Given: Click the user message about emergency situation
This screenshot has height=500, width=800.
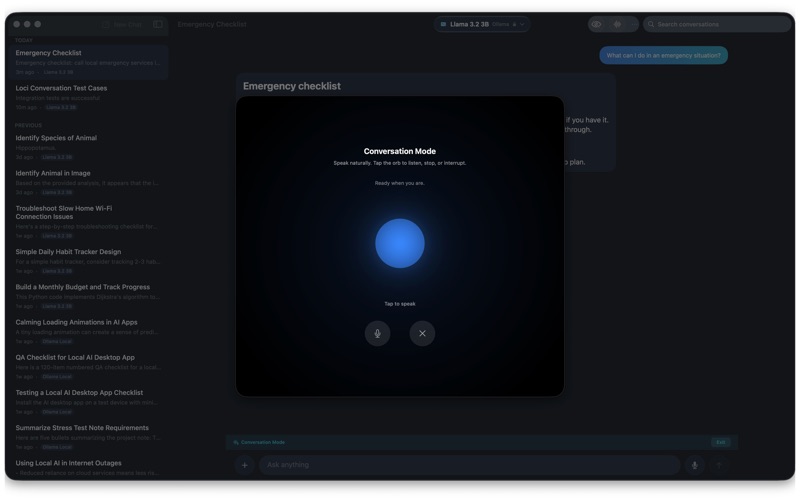Looking at the screenshot, I should (x=663, y=55).
